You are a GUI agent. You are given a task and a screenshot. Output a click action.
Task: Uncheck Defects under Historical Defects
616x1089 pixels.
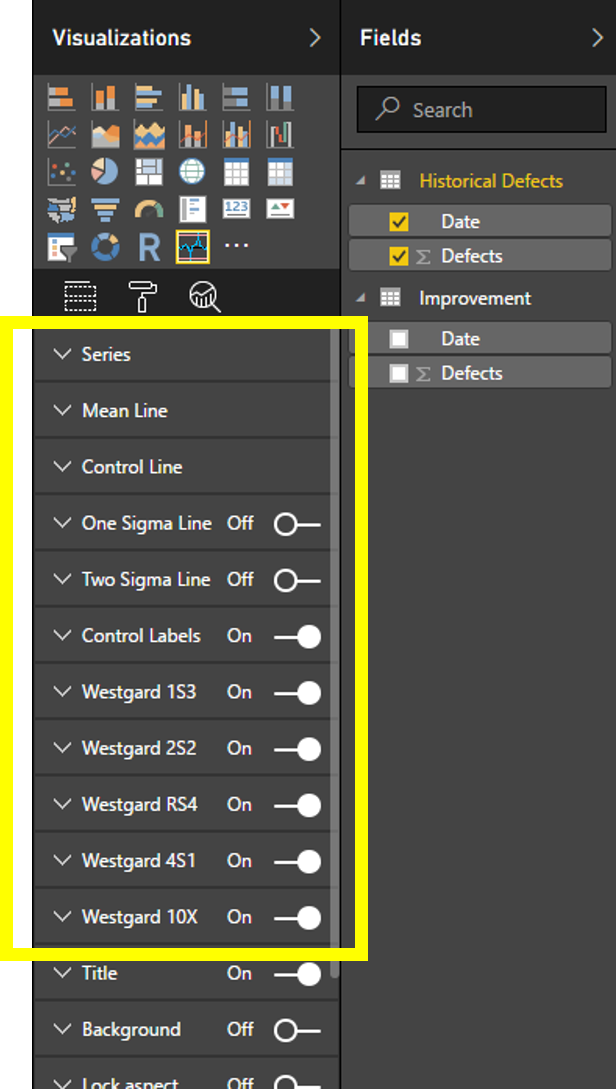[x=399, y=256]
